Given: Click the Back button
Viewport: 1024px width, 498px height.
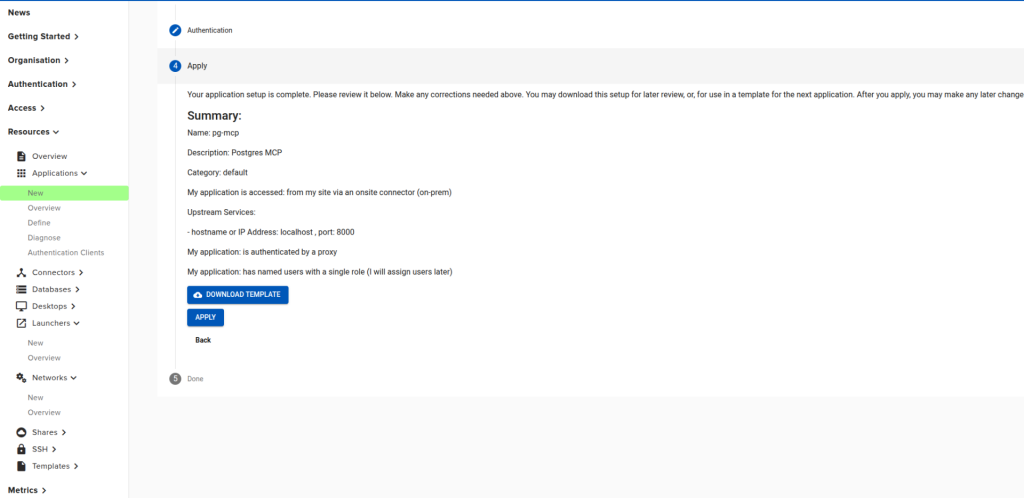Looking at the screenshot, I should pos(203,341).
